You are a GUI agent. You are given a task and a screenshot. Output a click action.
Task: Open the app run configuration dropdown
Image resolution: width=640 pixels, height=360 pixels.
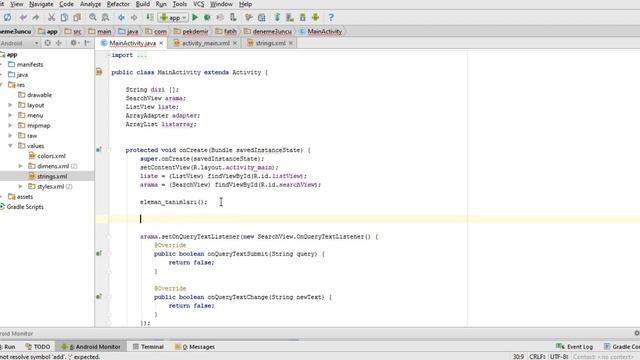173,18
